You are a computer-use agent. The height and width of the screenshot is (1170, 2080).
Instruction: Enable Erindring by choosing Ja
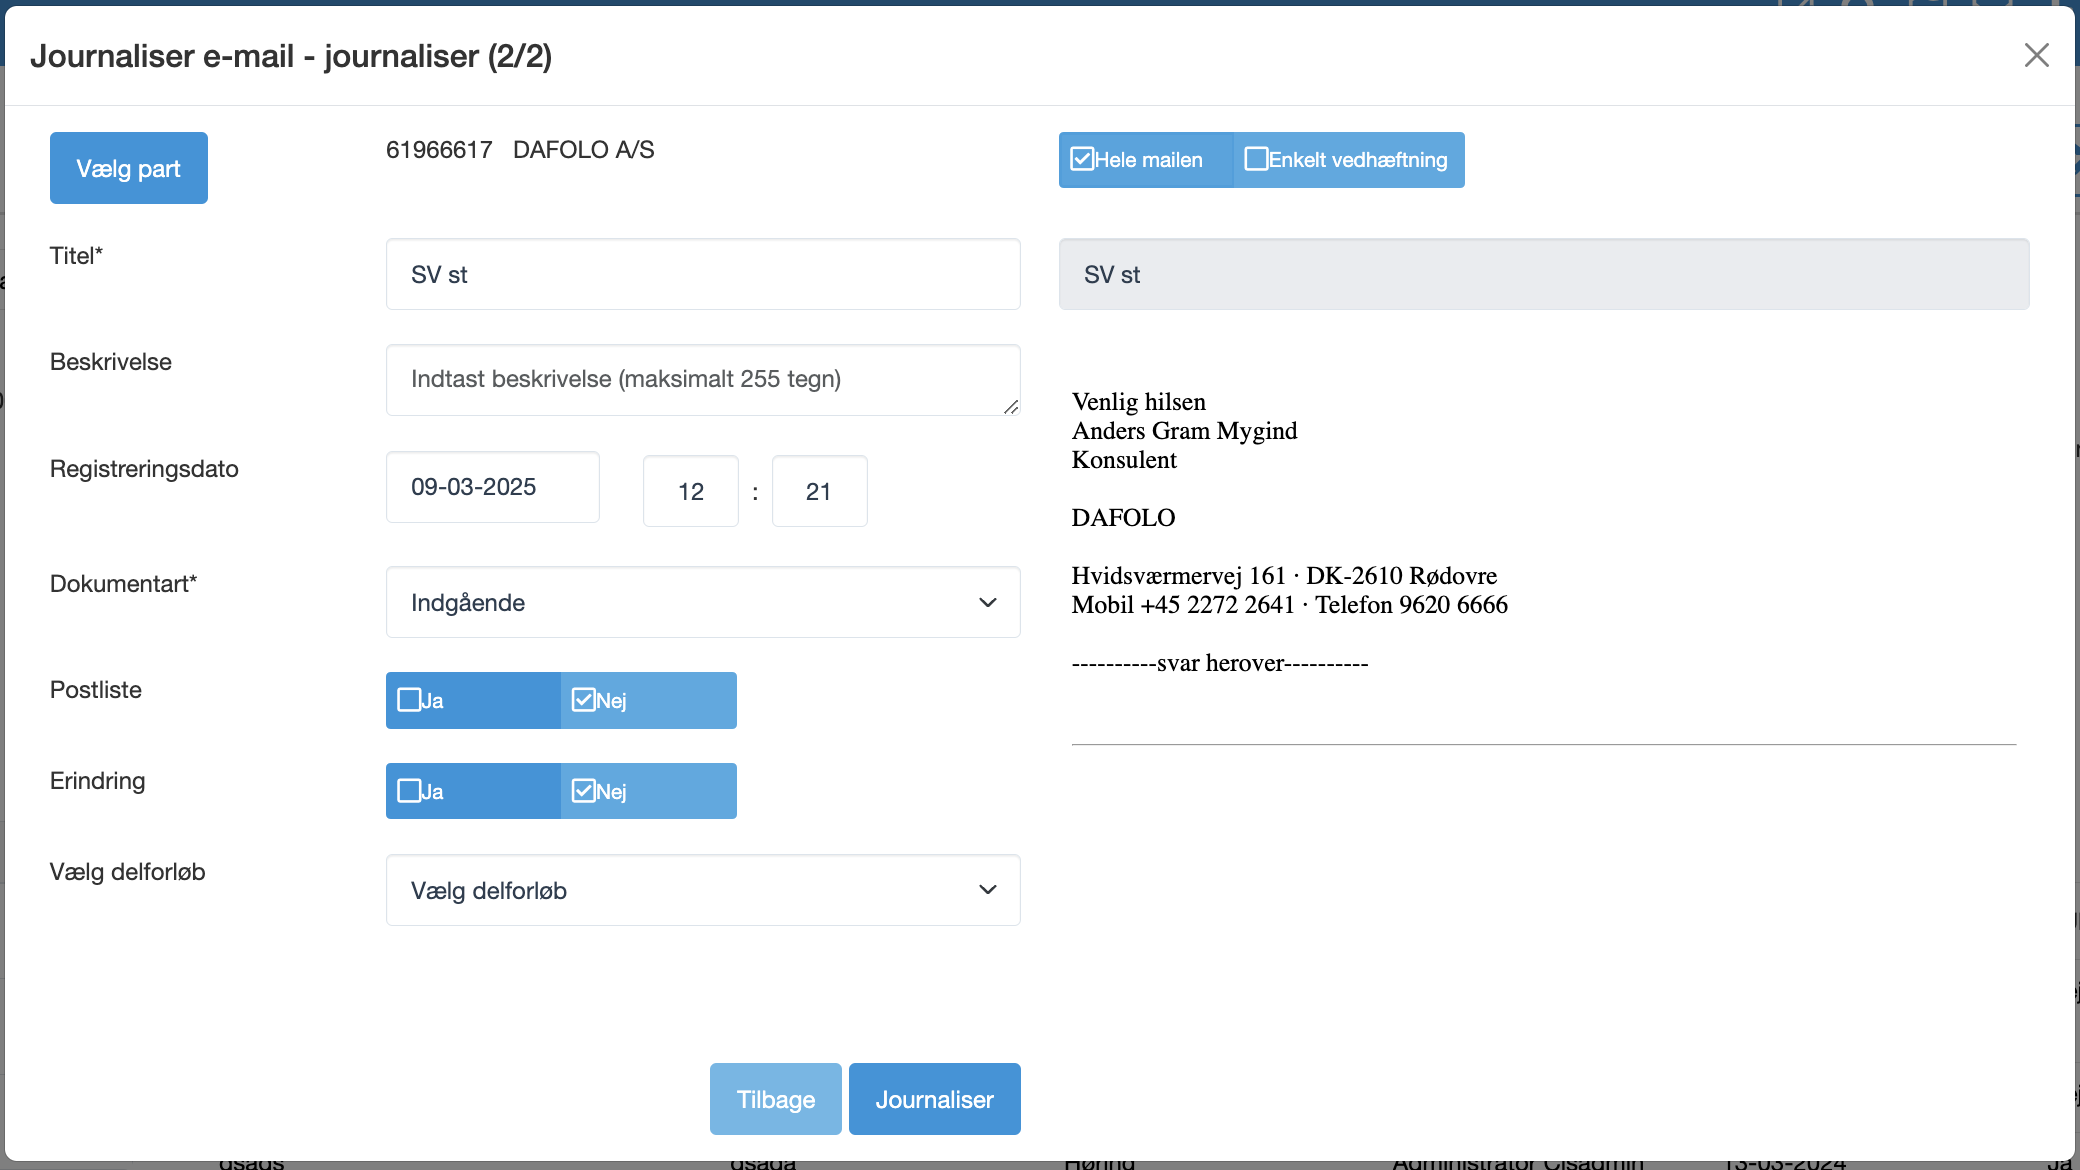coord(410,791)
